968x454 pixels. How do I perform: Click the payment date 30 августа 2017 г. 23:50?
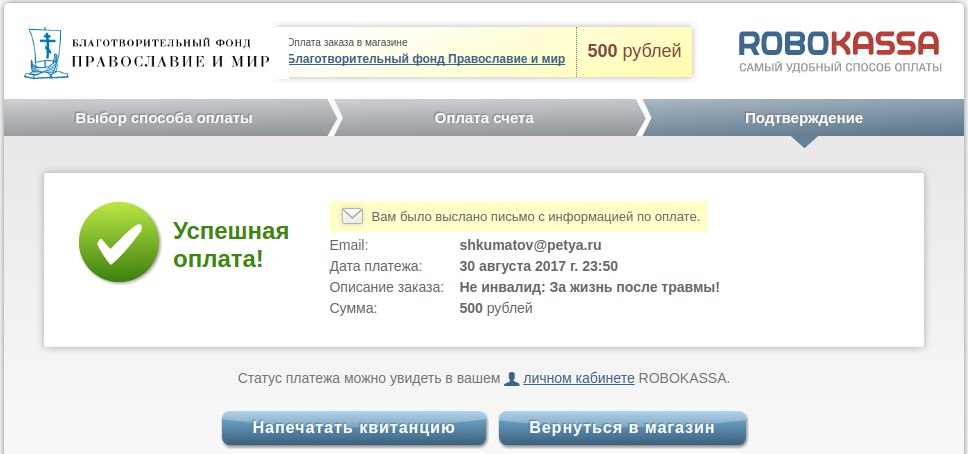click(x=538, y=266)
